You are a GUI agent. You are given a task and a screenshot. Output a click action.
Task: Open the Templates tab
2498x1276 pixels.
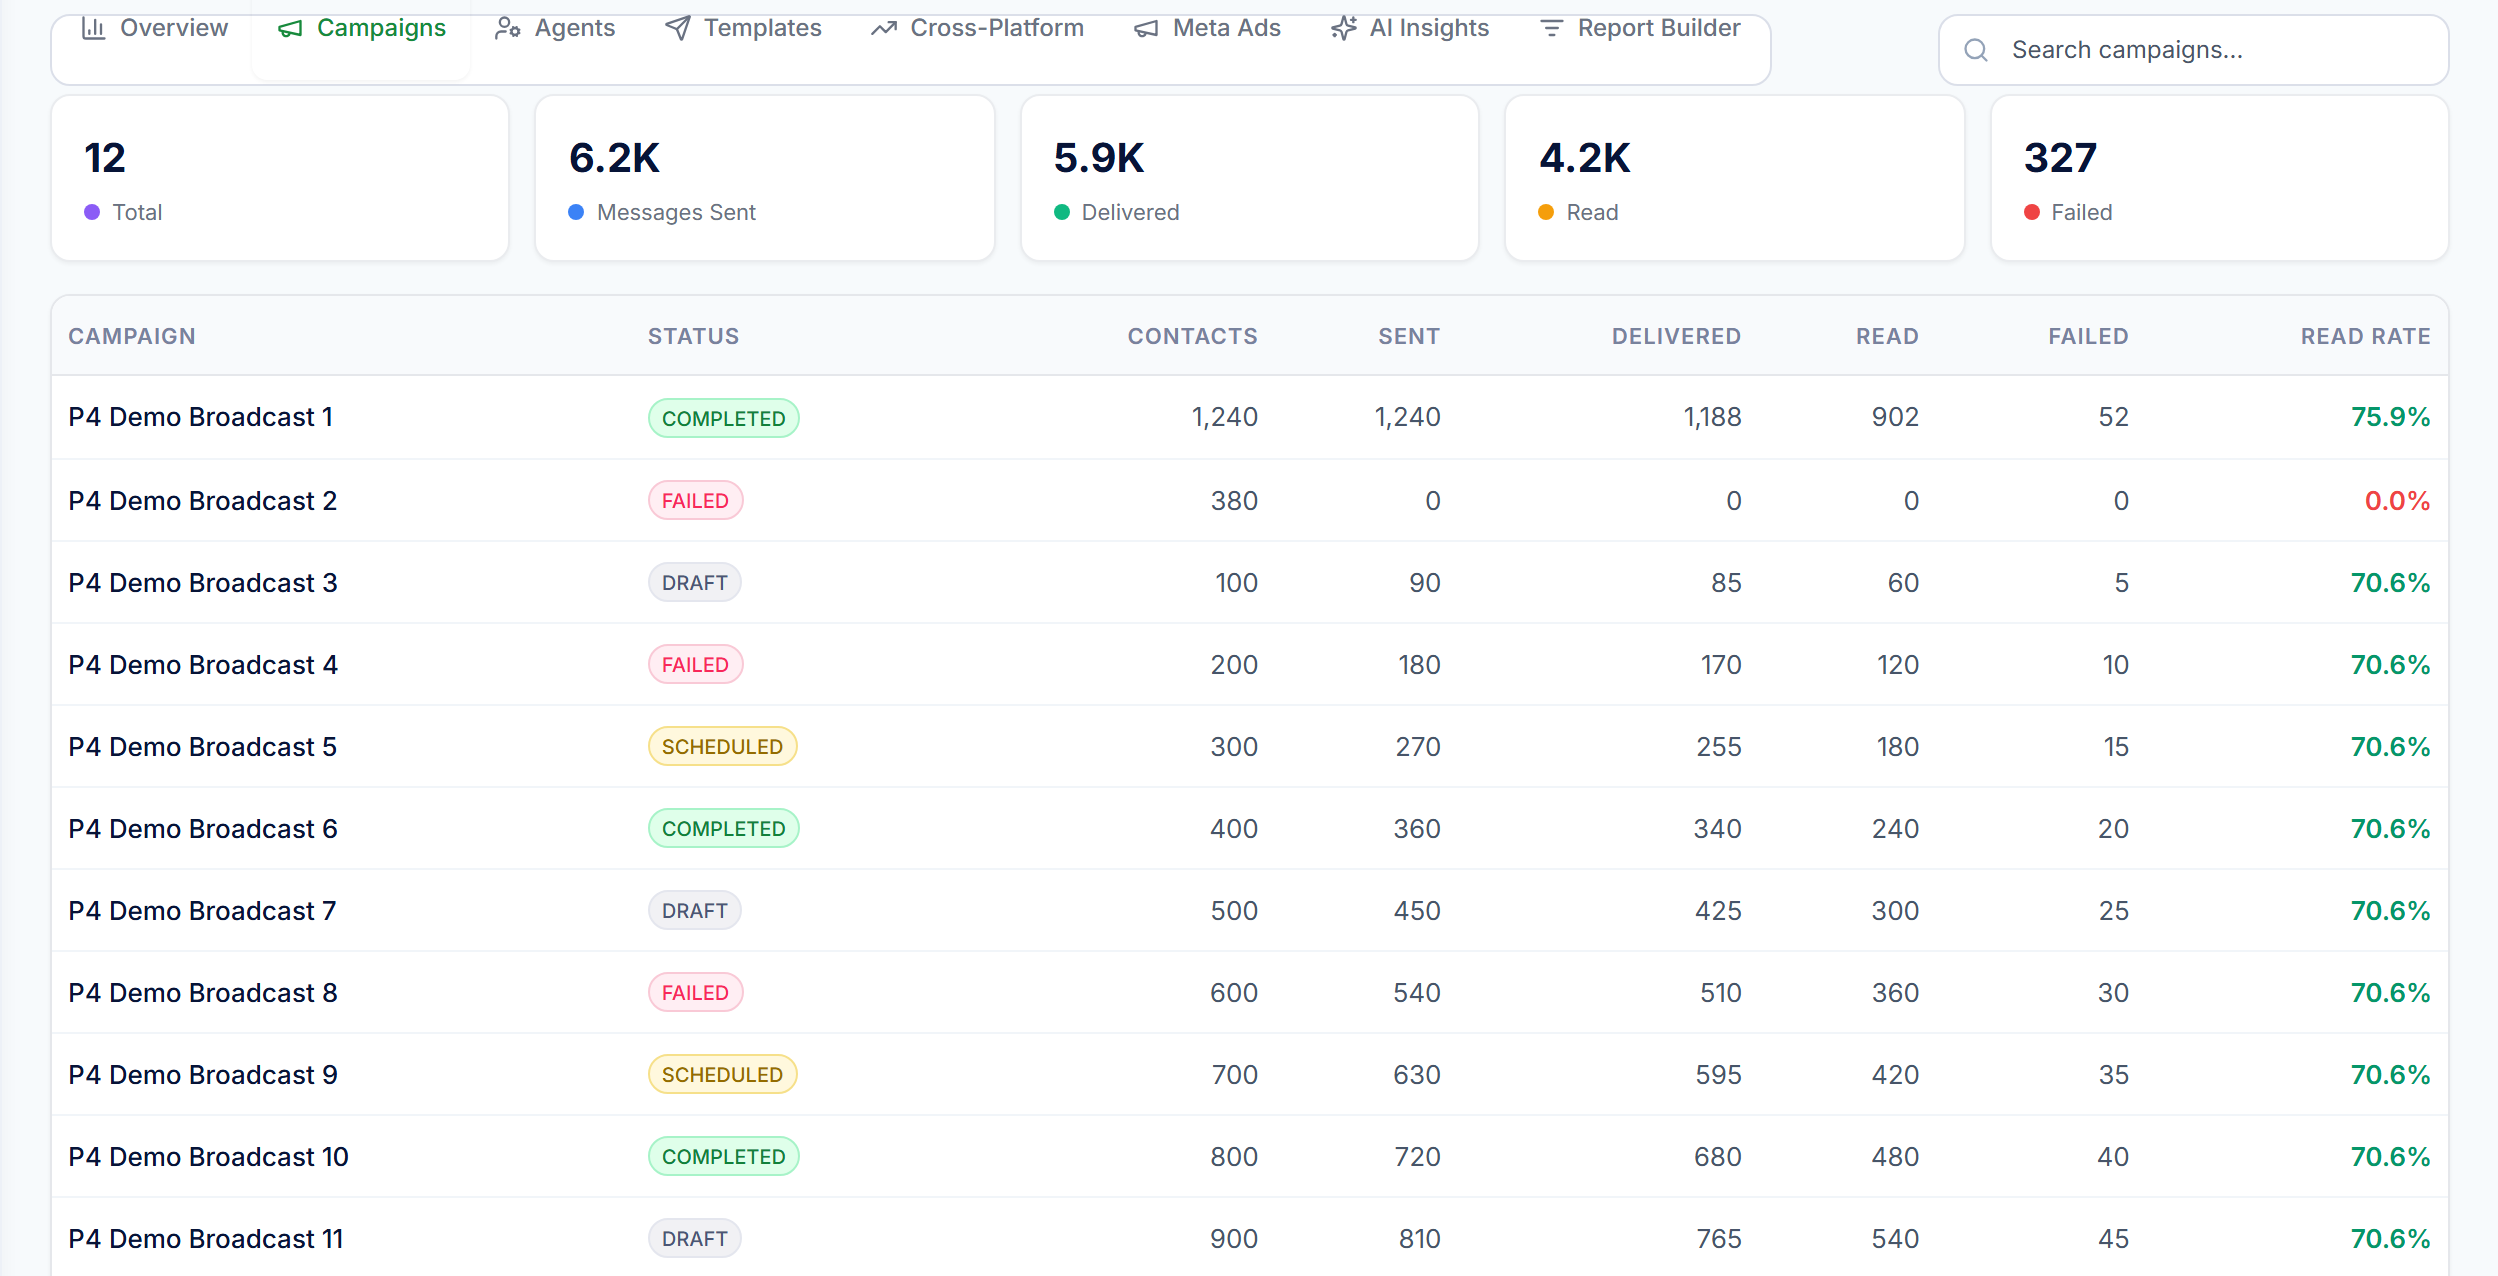coord(743,28)
